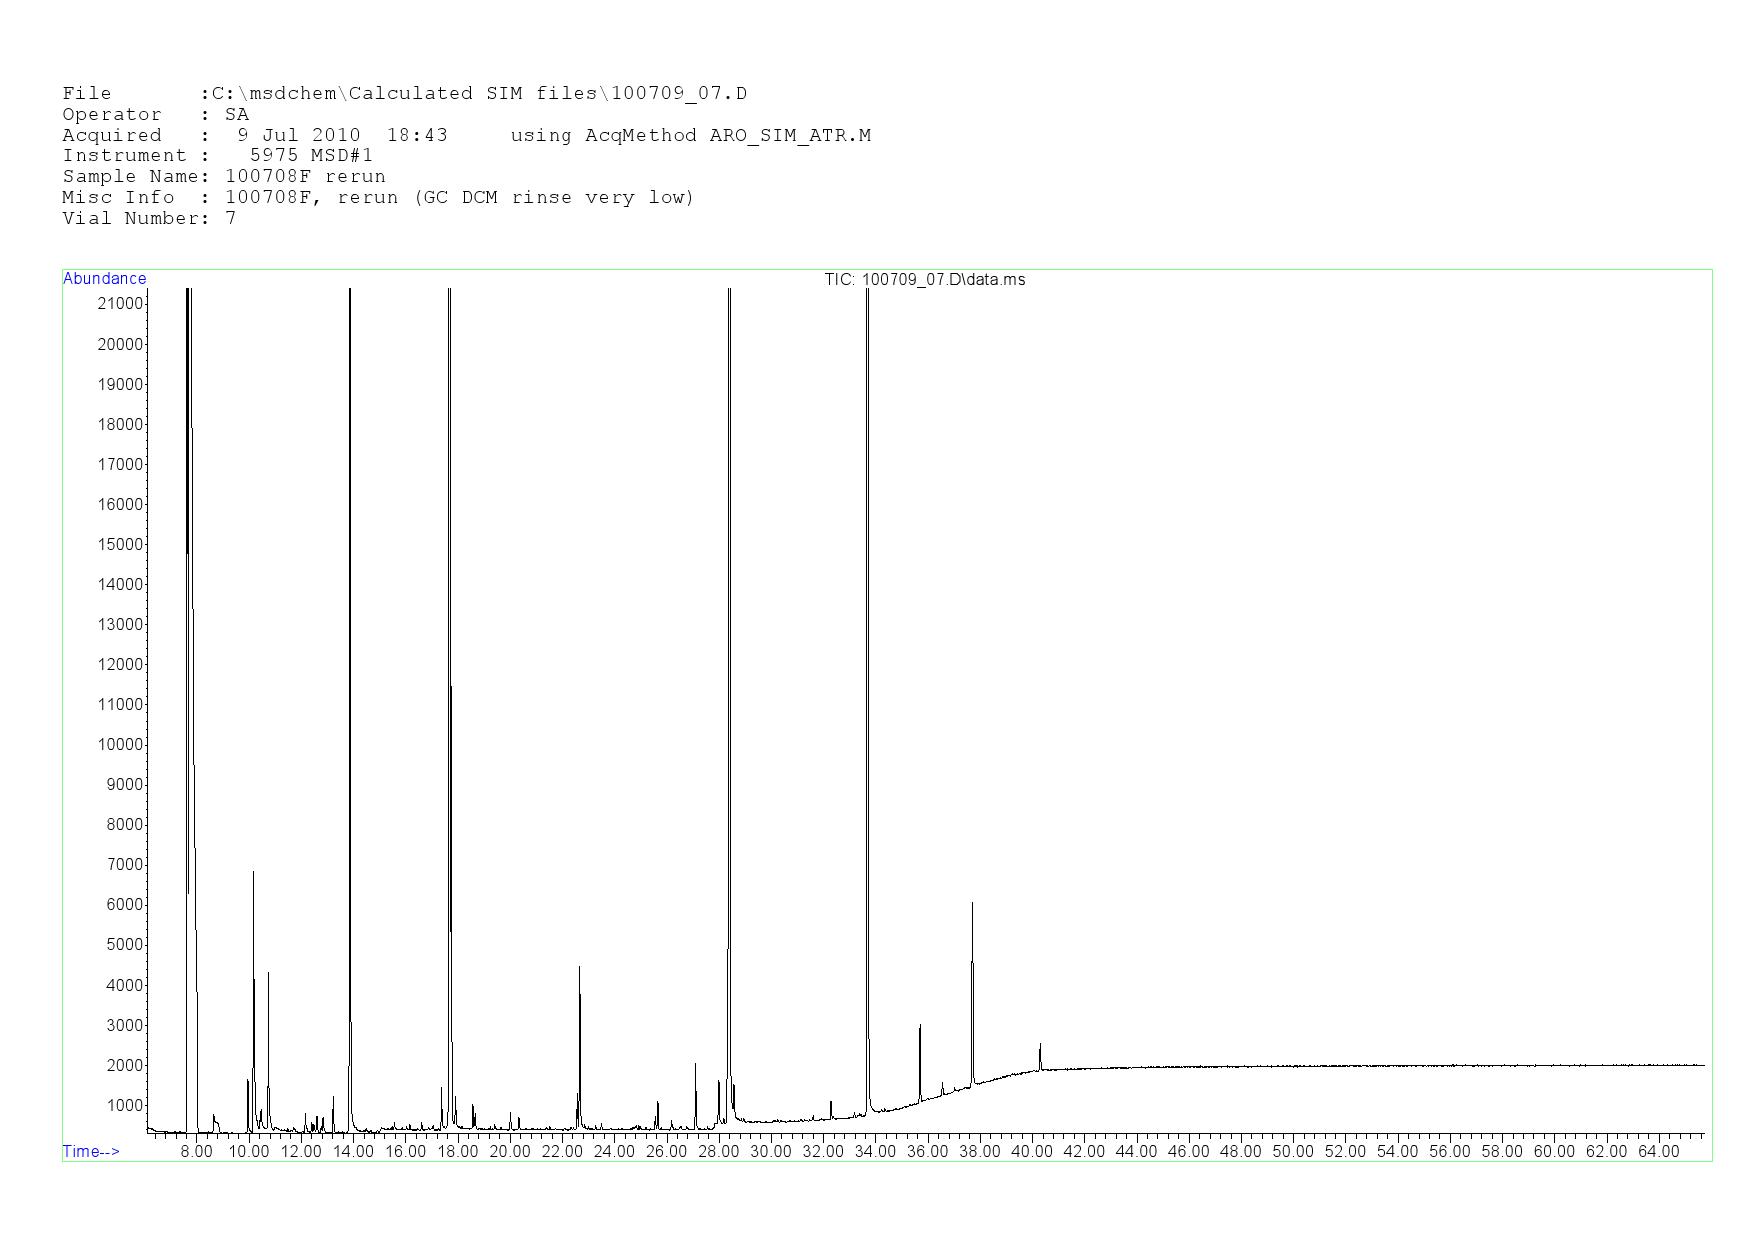Pick the peak top near 37.7 minutes

point(972,904)
